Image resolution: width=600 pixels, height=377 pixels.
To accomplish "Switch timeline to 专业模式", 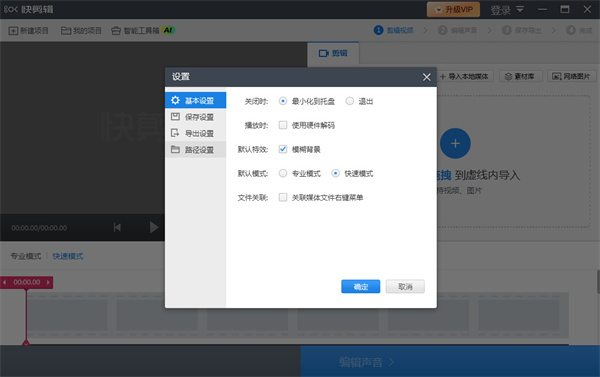I will [26, 256].
